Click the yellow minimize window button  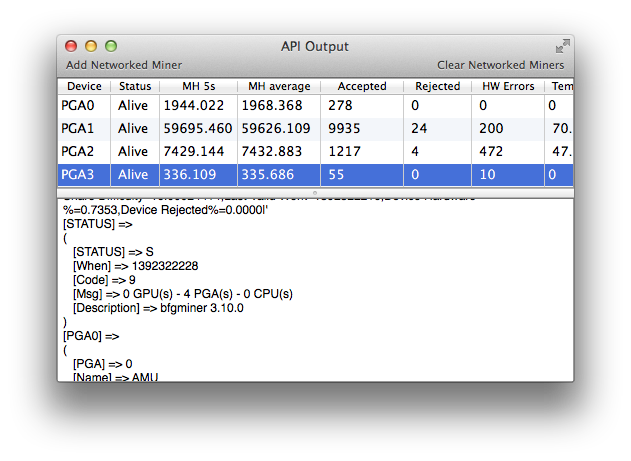91,46
